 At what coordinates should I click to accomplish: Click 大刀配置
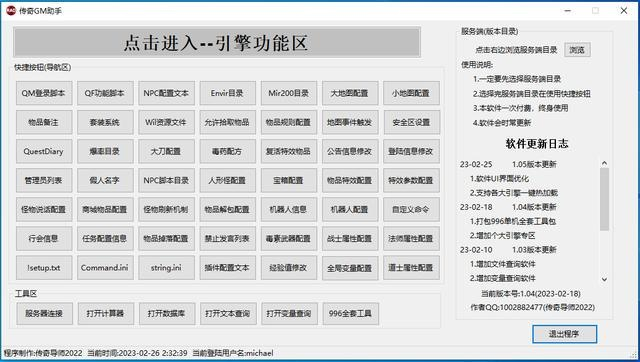coord(167,151)
